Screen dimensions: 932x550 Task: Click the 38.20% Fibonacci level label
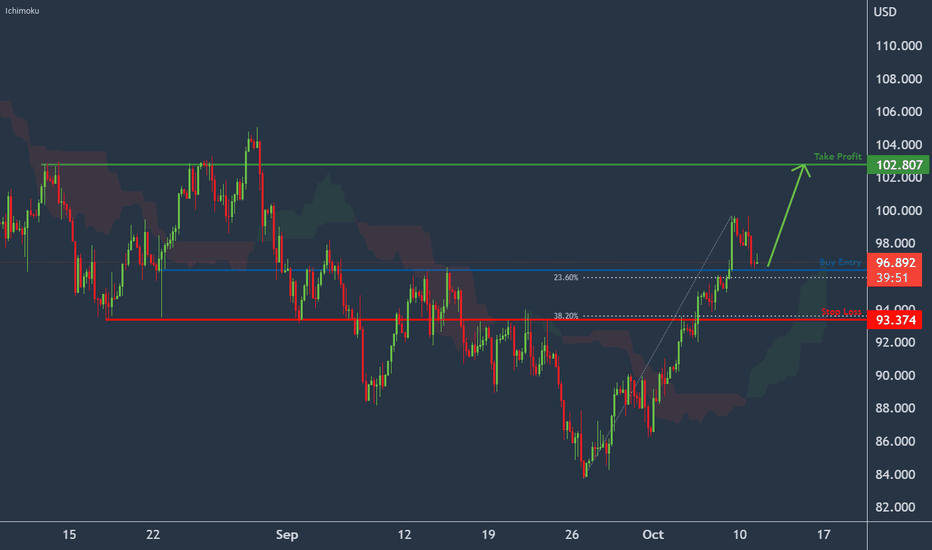coord(565,316)
